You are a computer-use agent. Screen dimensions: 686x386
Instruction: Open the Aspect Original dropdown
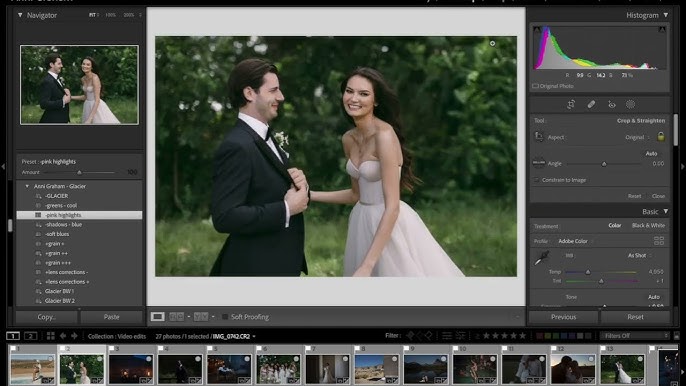[637, 137]
